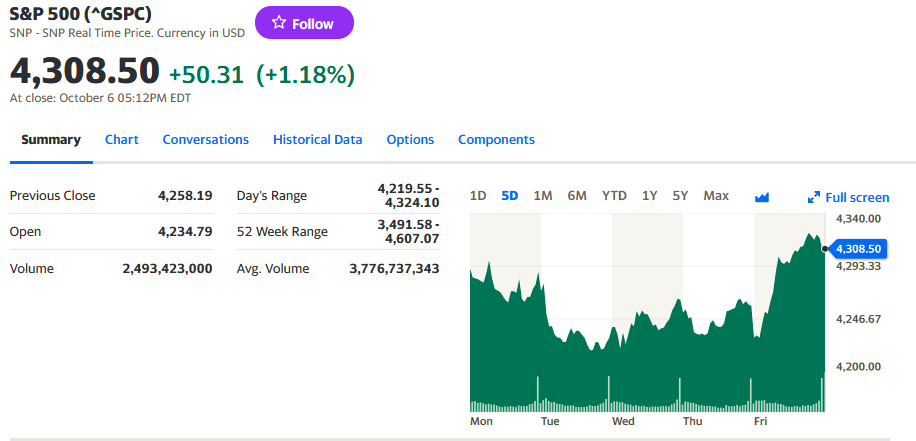Screen dimensions: 916x441
Task: Open the Chart tab
Action: (122, 140)
